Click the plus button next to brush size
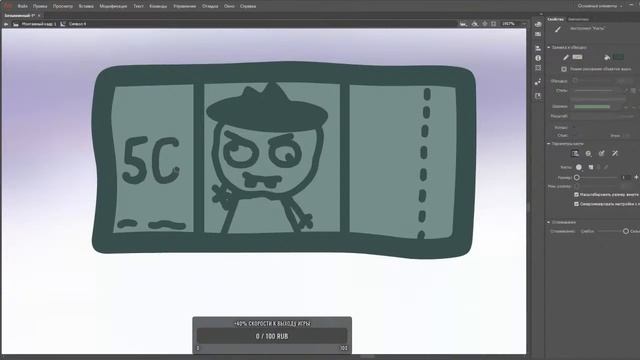 point(636,177)
